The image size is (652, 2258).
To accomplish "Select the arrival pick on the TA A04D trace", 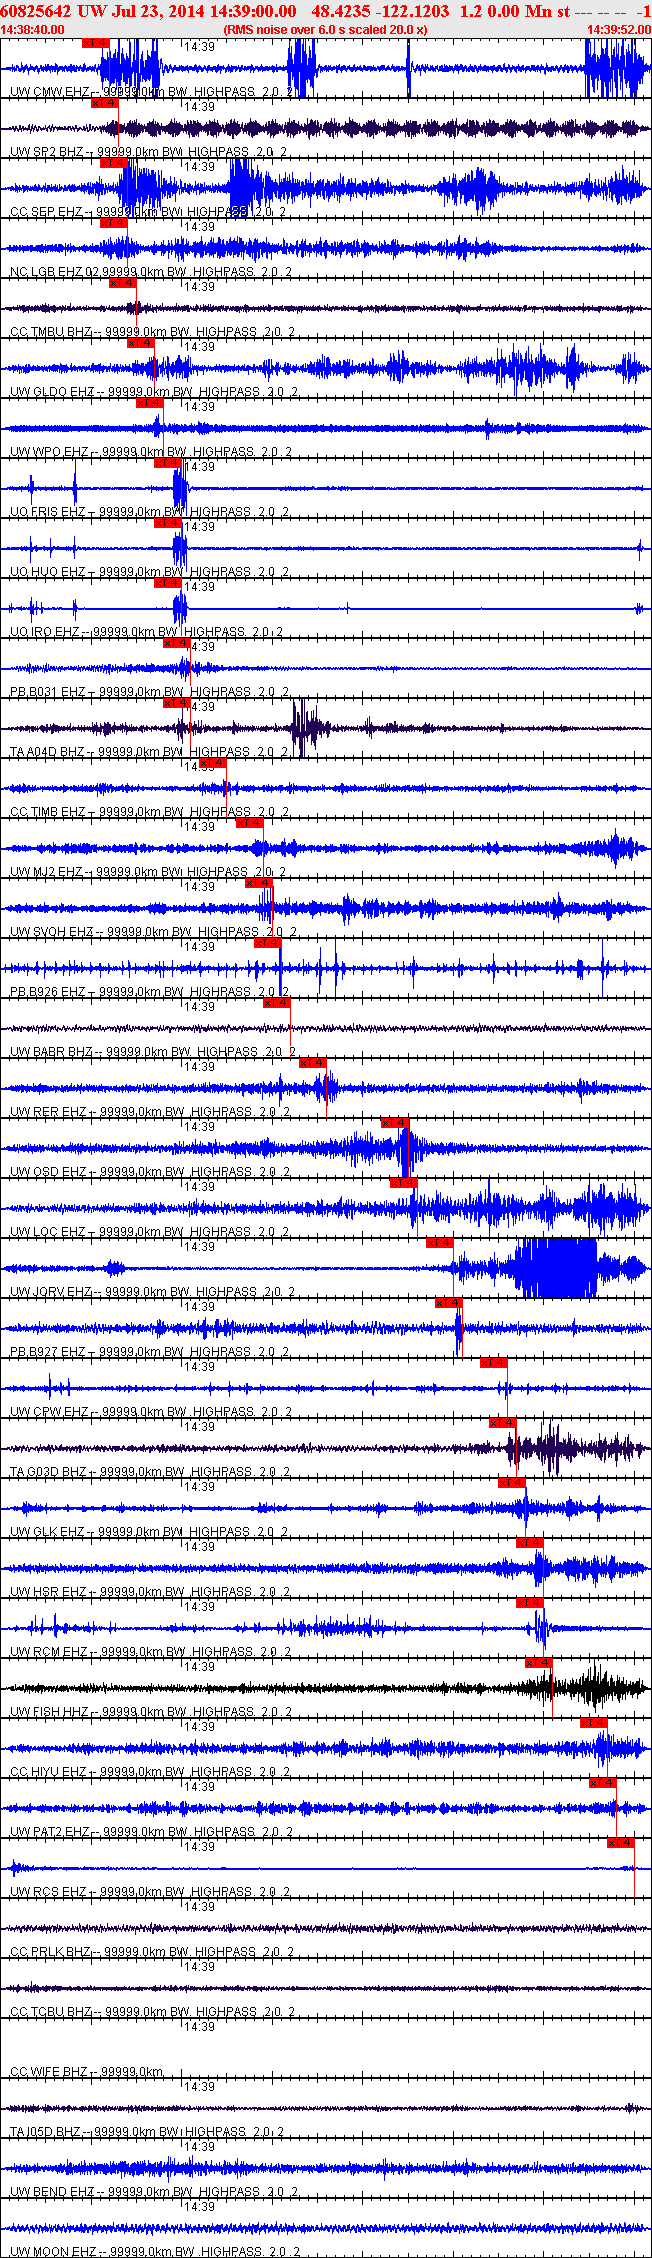I will (x=176, y=703).
